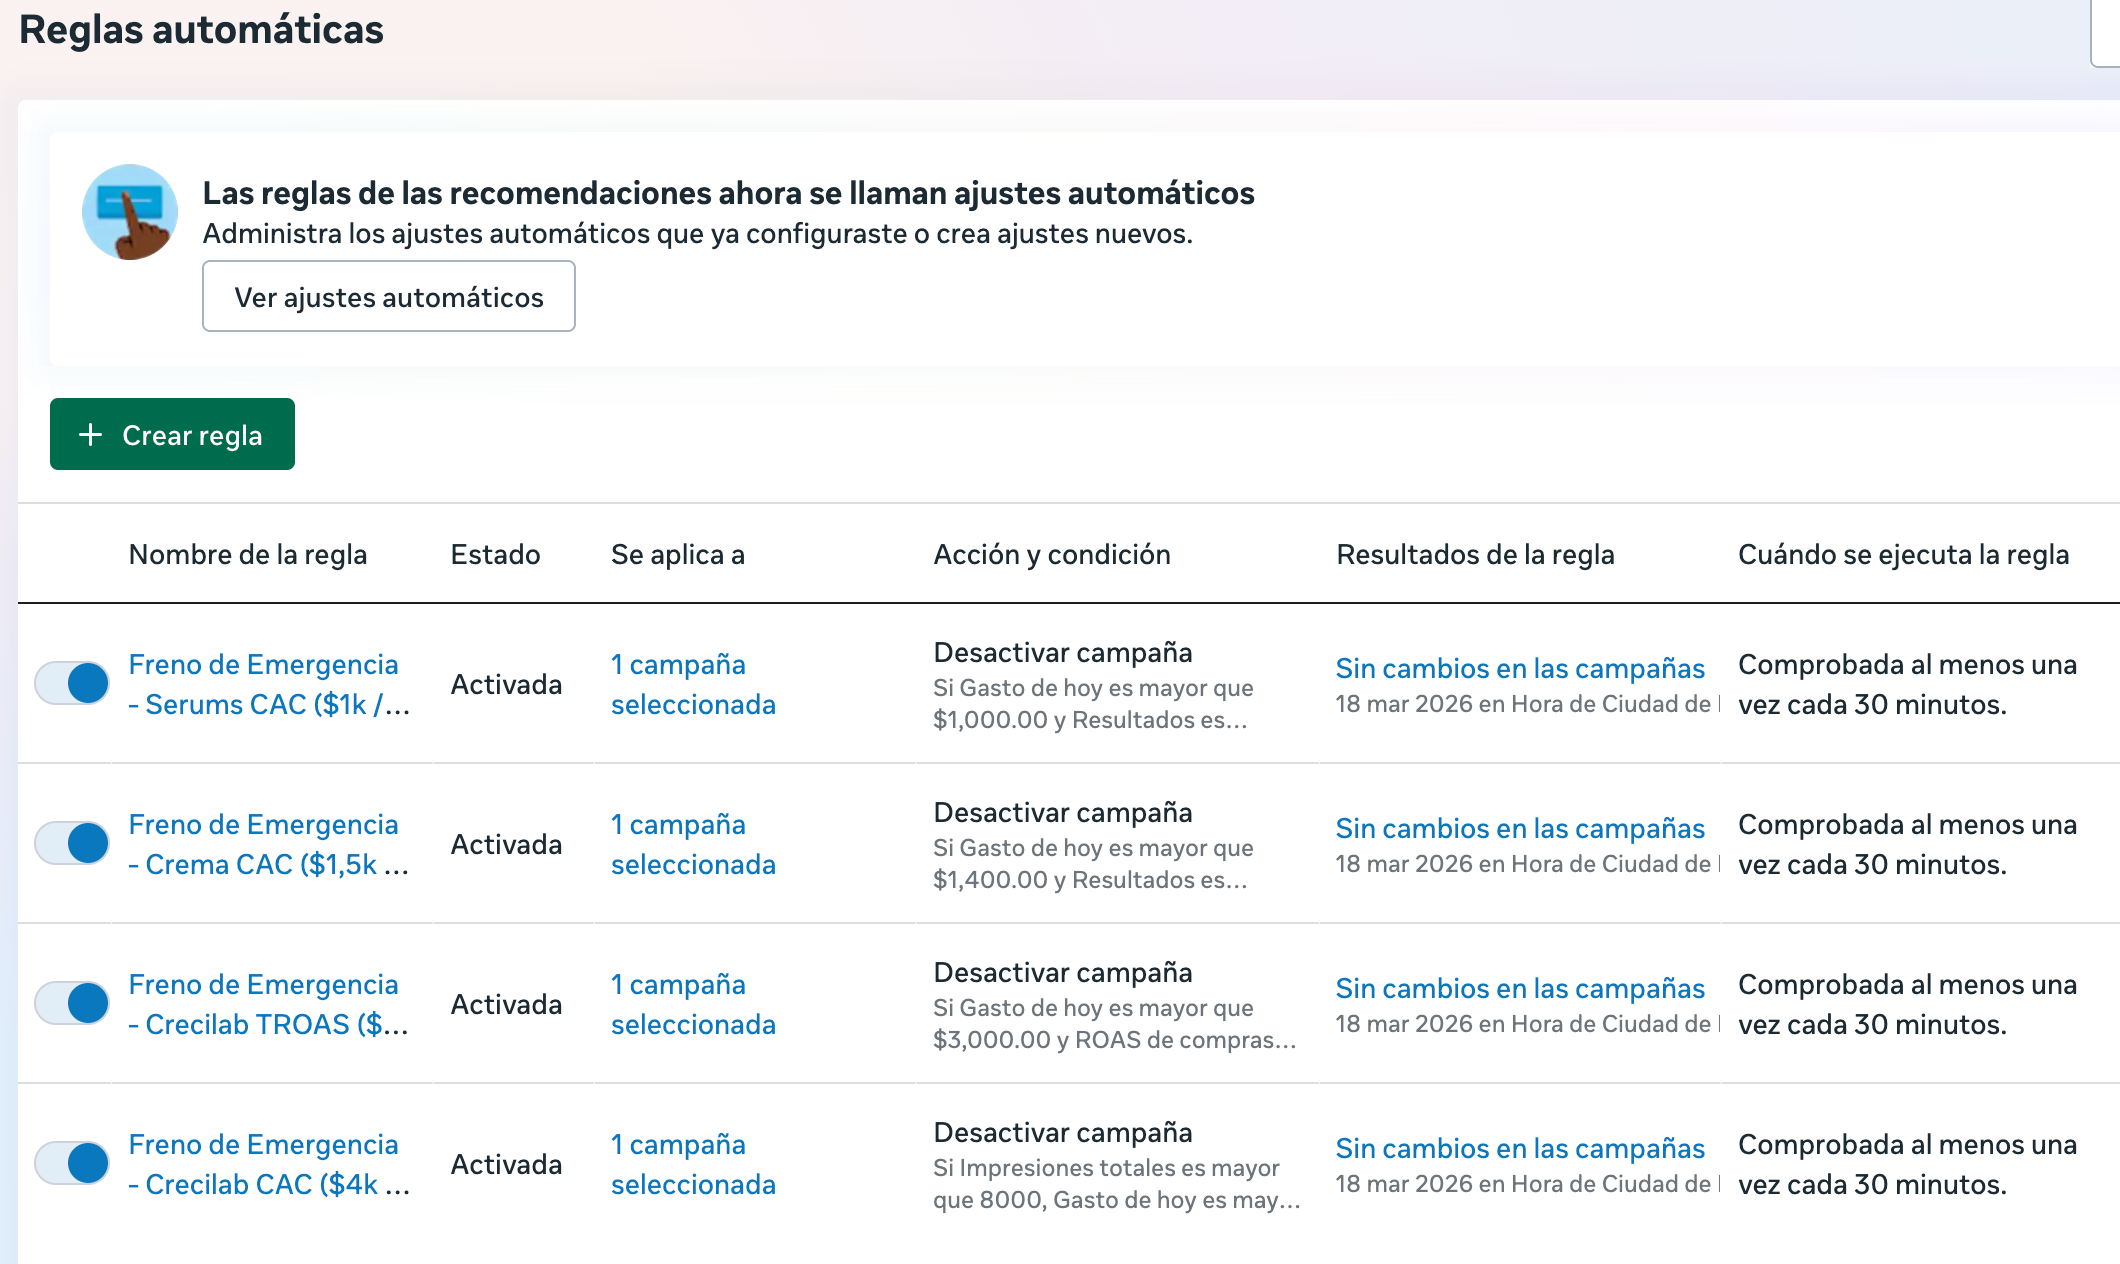Click Ver ajustes automáticos button

click(388, 297)
